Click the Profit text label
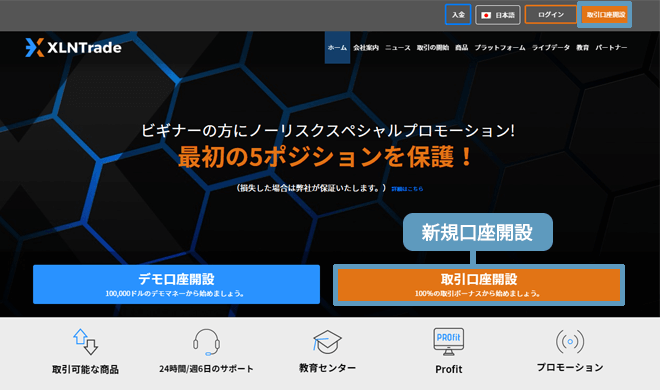Screen dimensions: 660x390 (x=449, y=369)
